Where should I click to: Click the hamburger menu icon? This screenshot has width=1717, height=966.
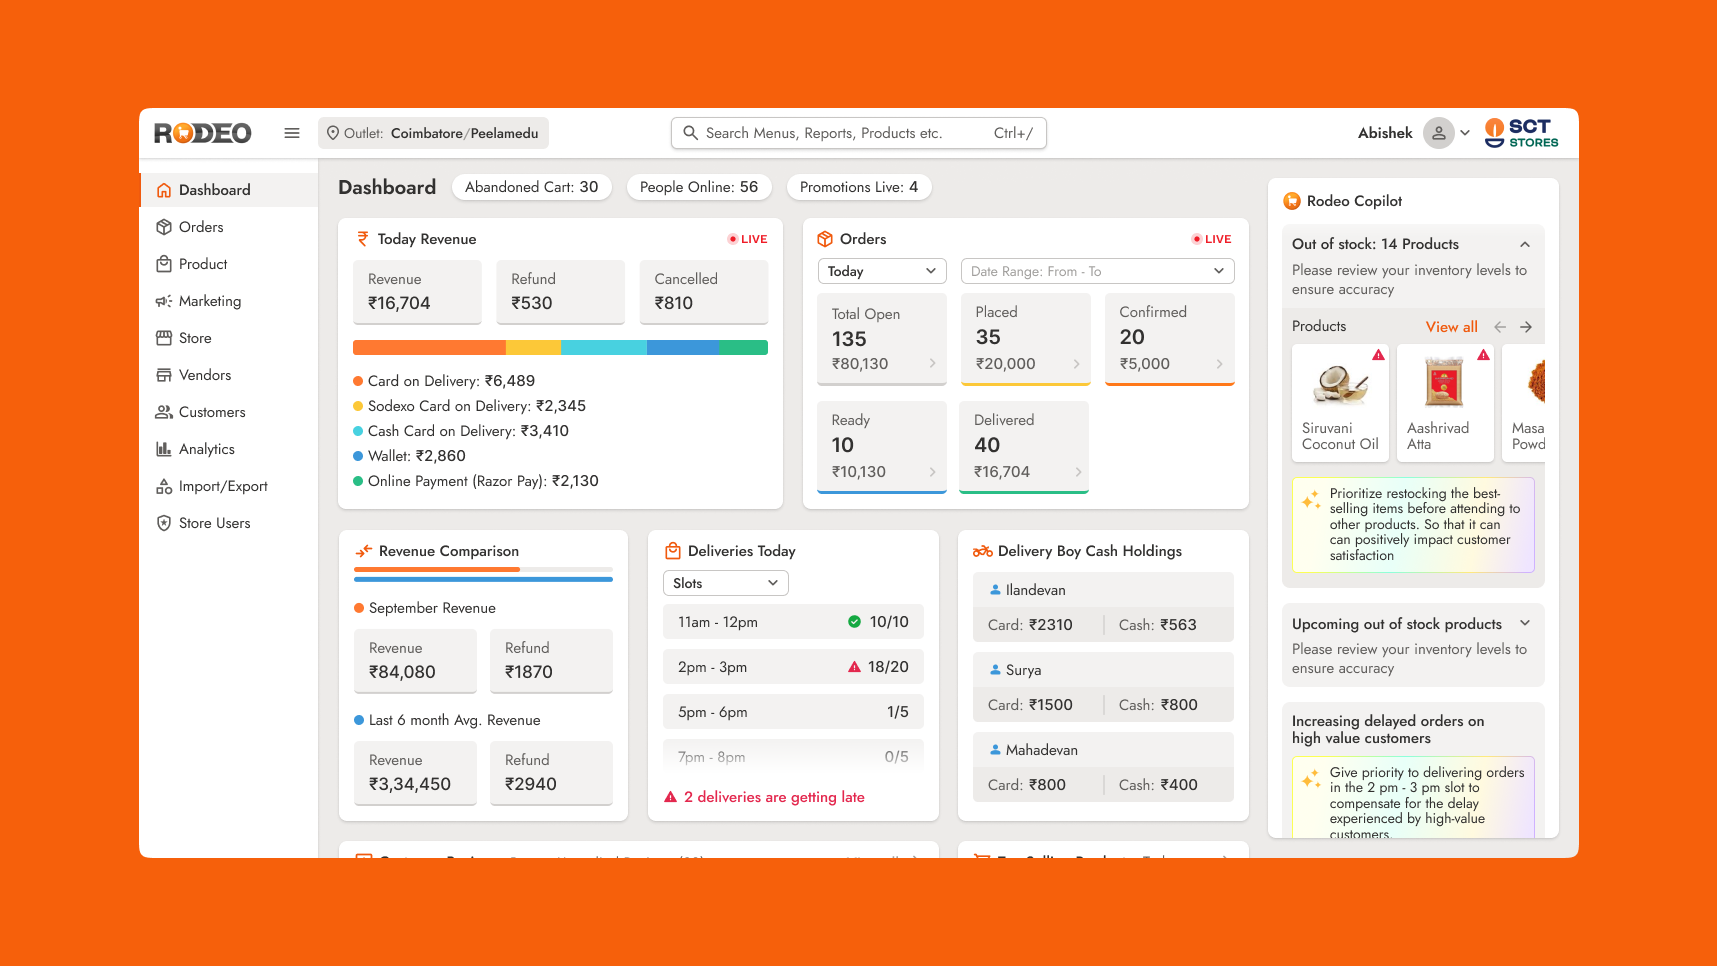pyautogui.click(x=292, y=133)
